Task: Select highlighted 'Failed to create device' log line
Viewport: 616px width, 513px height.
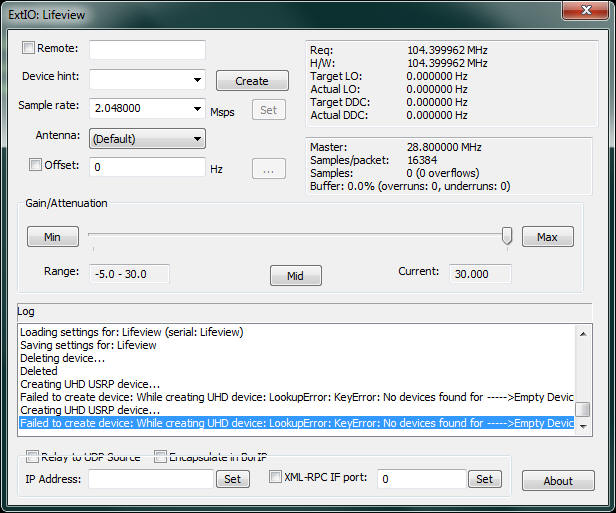Action: [297, 423]
